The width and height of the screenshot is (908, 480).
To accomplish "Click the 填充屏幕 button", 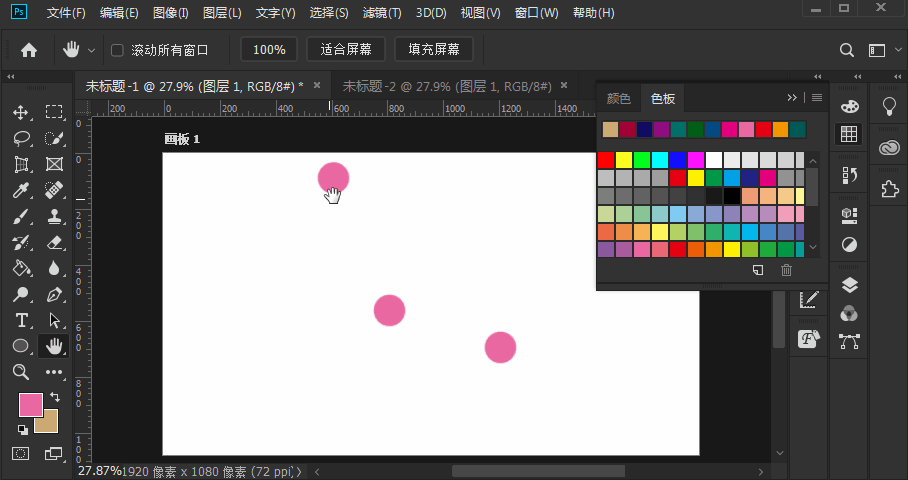I will tap(434, 50).
